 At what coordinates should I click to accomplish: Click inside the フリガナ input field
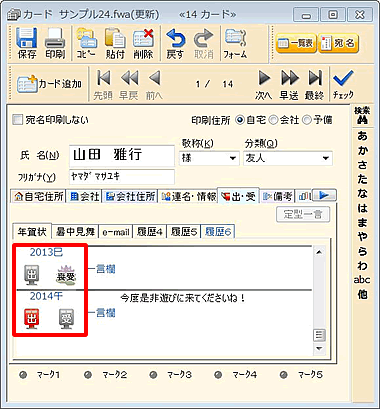click(122, 177)
